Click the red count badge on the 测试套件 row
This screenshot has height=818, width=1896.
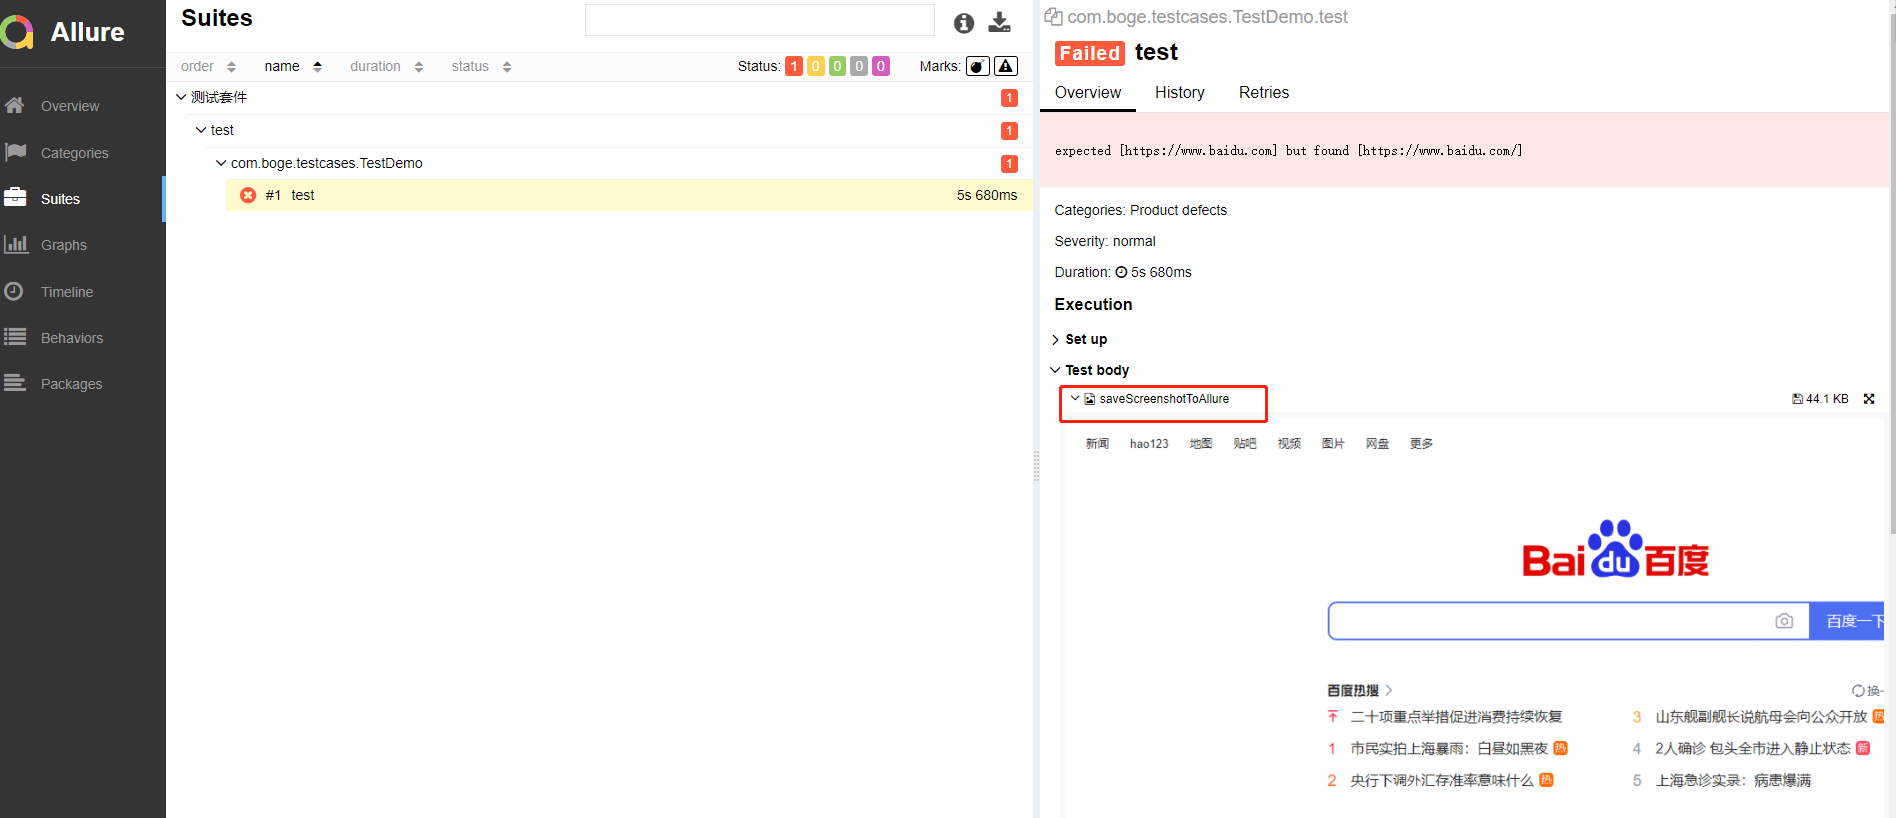coord(1009,98)
